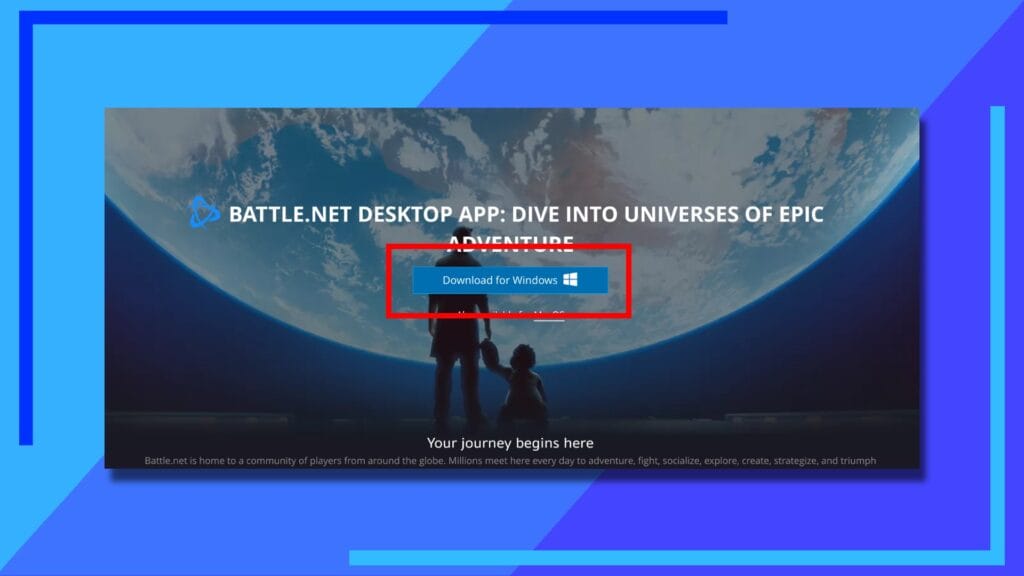Click the top edge of the red highlight box

pos(510,245)
